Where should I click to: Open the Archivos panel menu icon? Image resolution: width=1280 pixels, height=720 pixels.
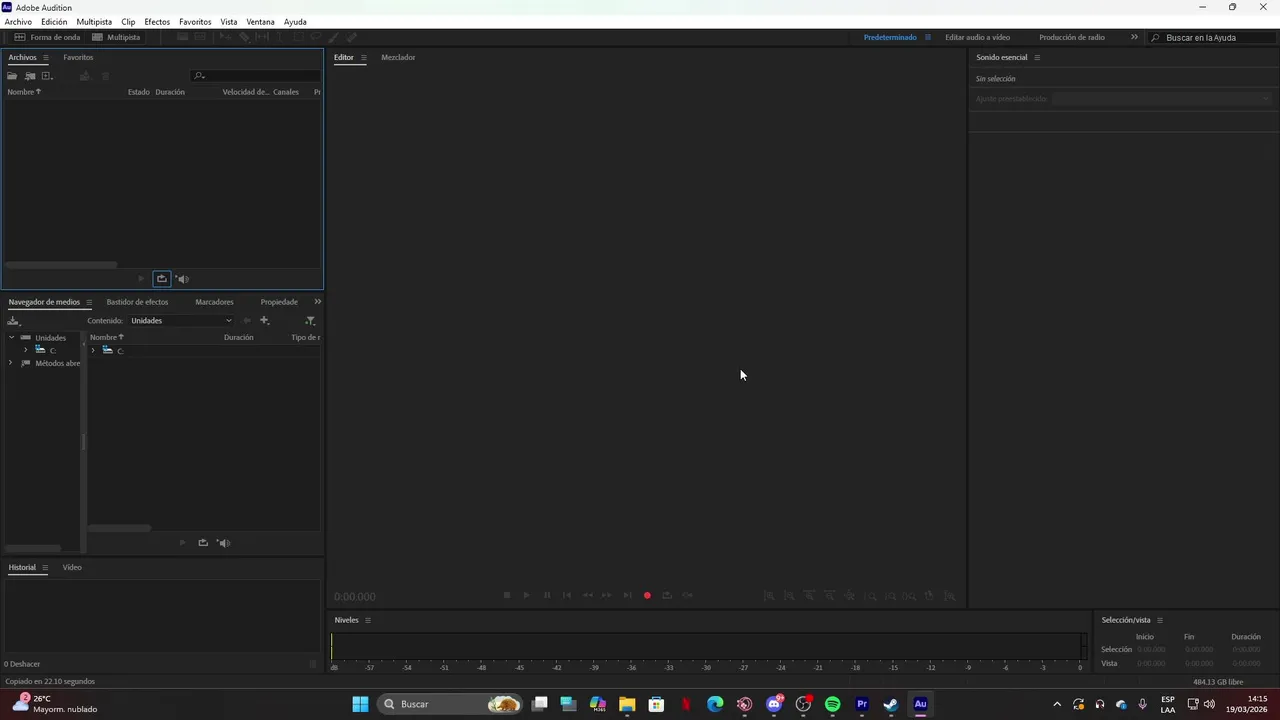(x=45, y=58)
